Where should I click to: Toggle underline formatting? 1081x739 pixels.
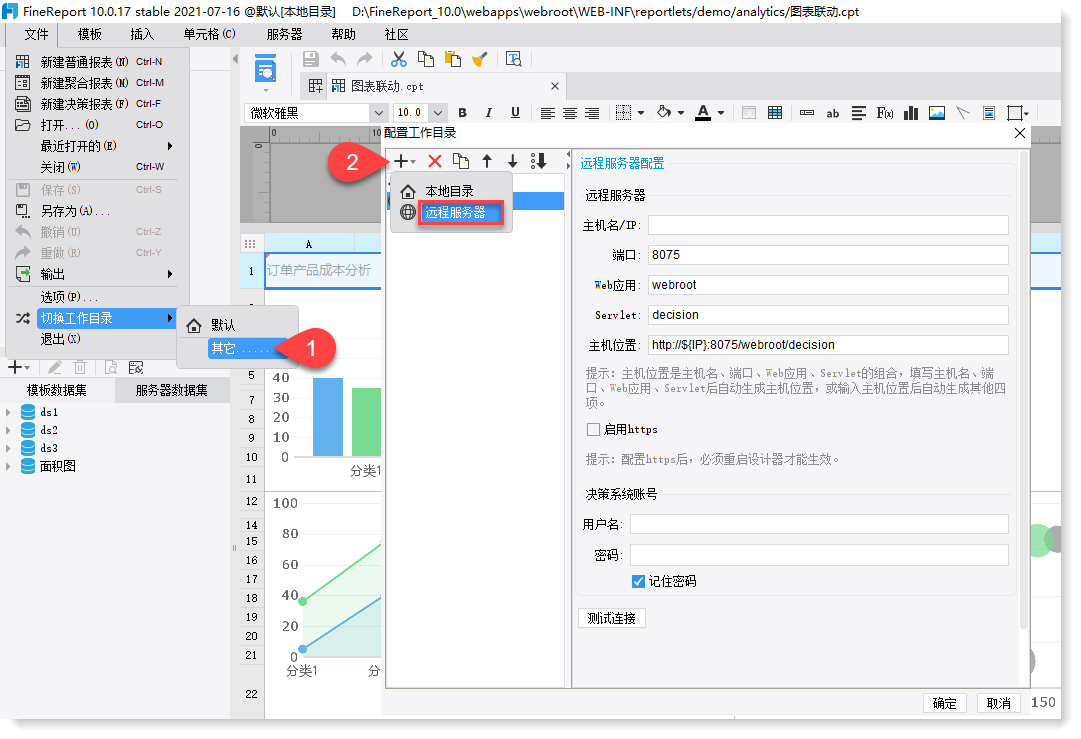coord(515,112)
